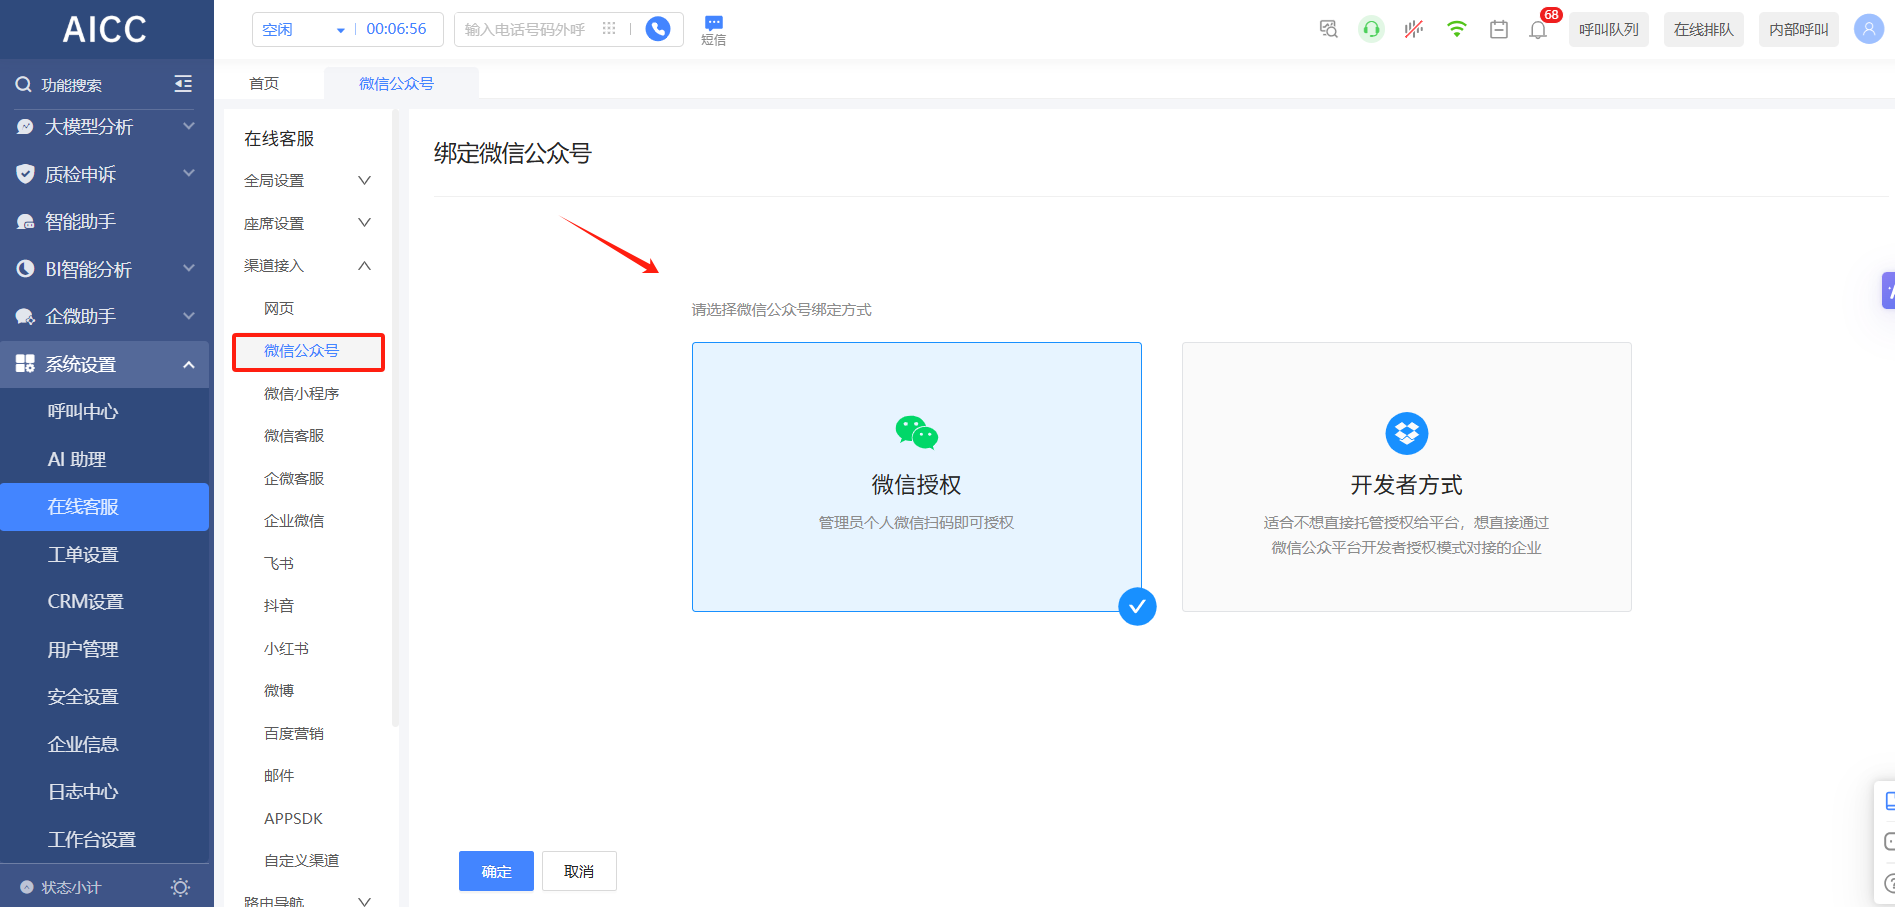Collapse 系统设置 with its up chevron
1895x907 pixels.
(189, 364)
